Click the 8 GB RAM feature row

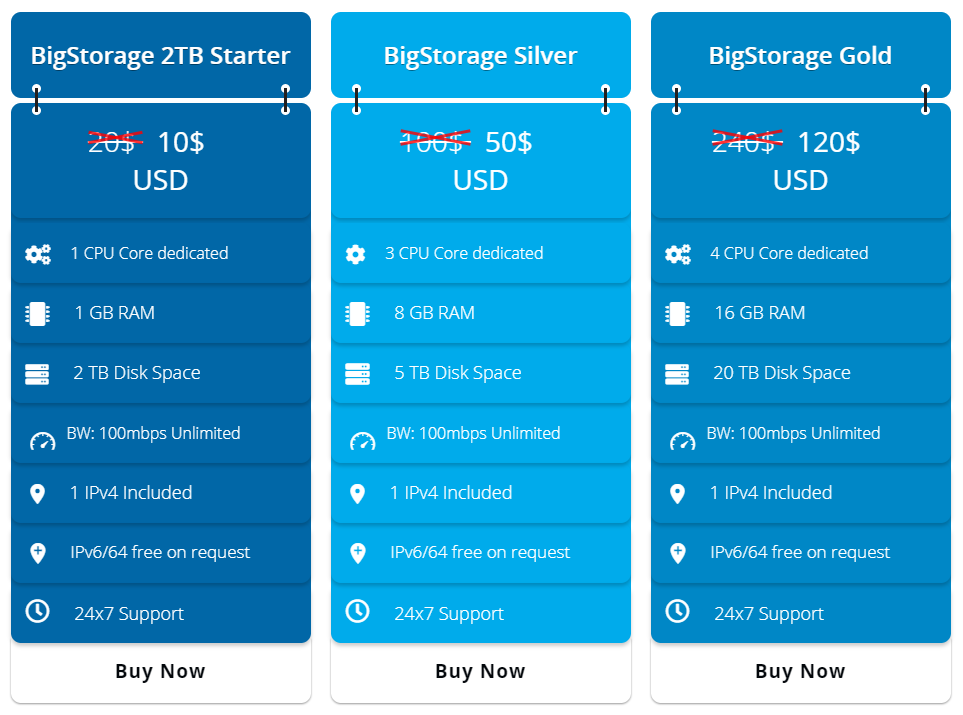click(x=481, y=313)
